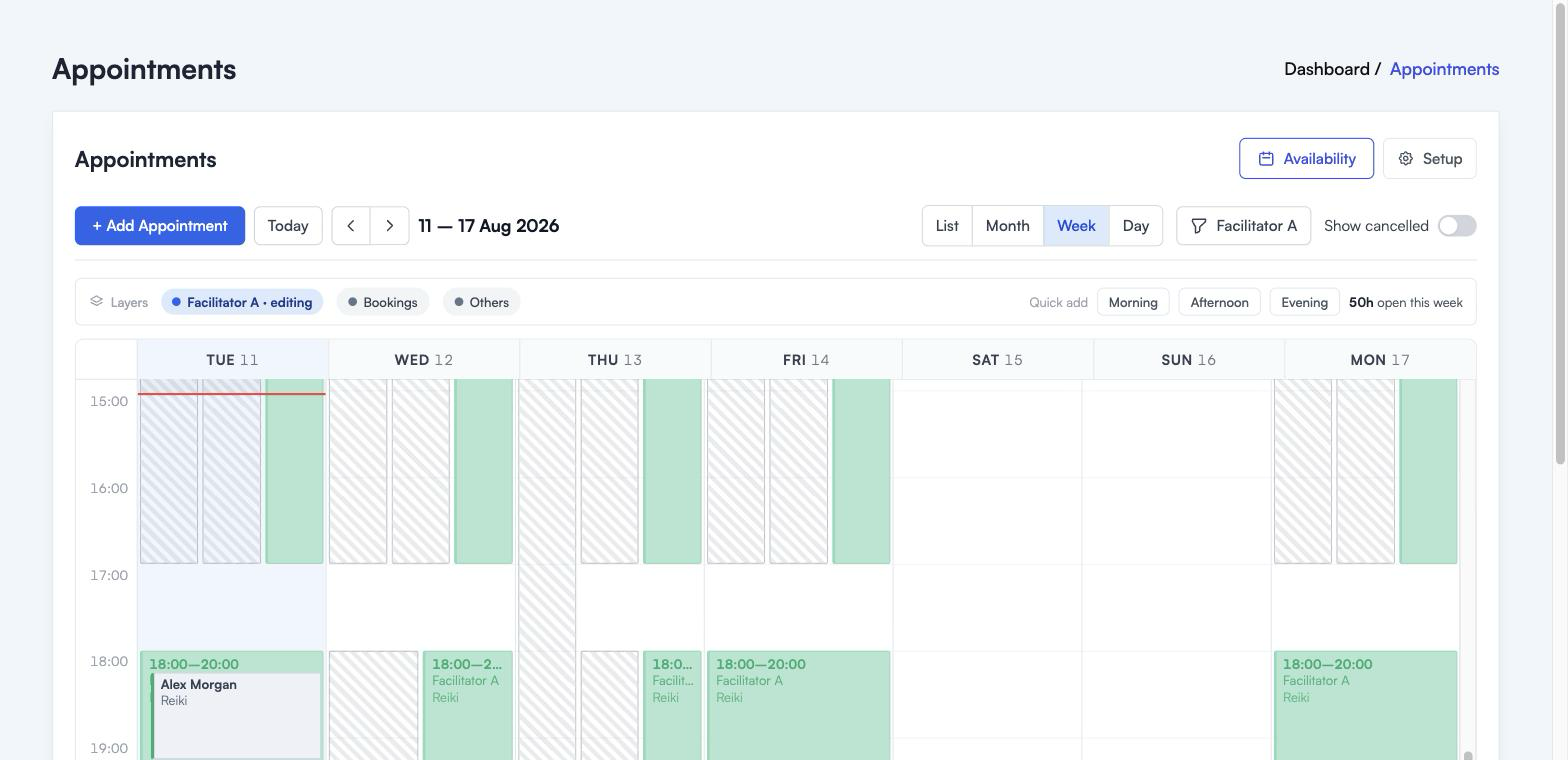
Task: Click the page scrollbar thumb
Action: 1561,232
